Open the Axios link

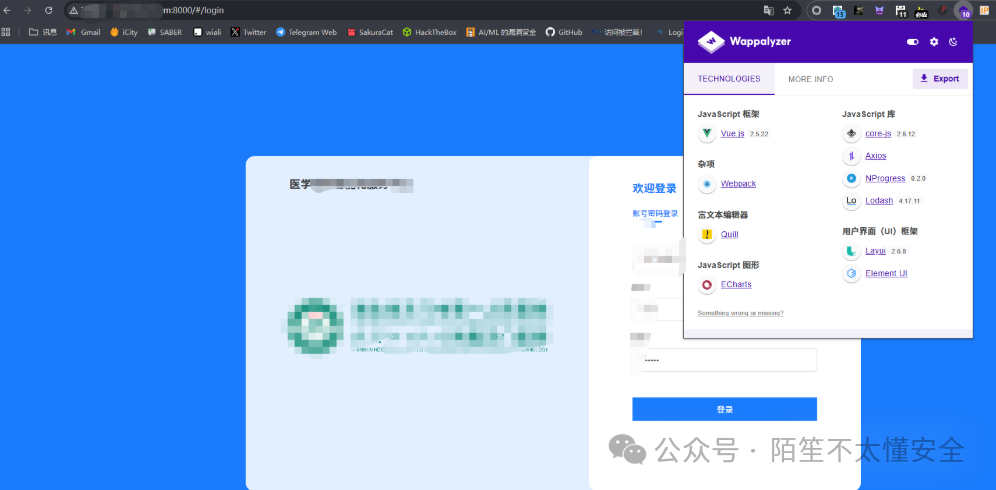875,156
